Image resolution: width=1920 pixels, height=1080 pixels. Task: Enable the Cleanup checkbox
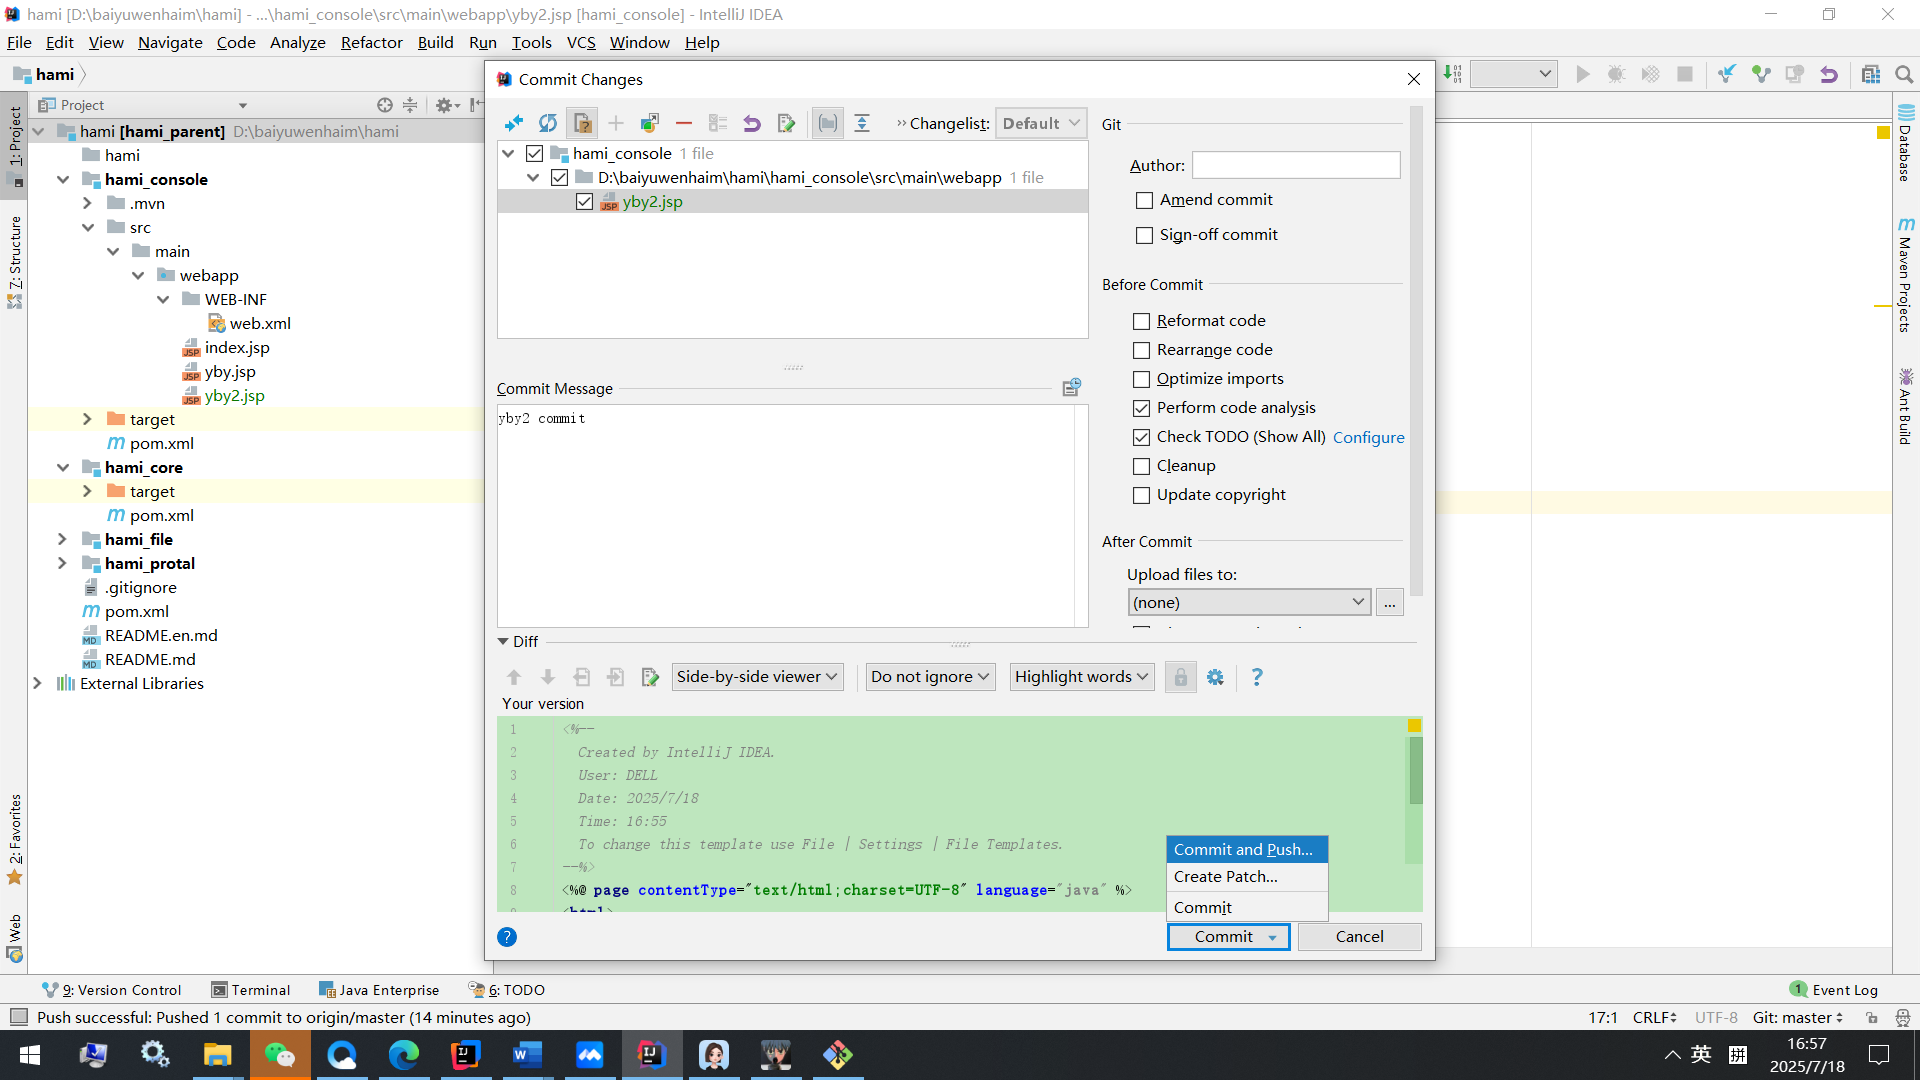(1141, 466)
